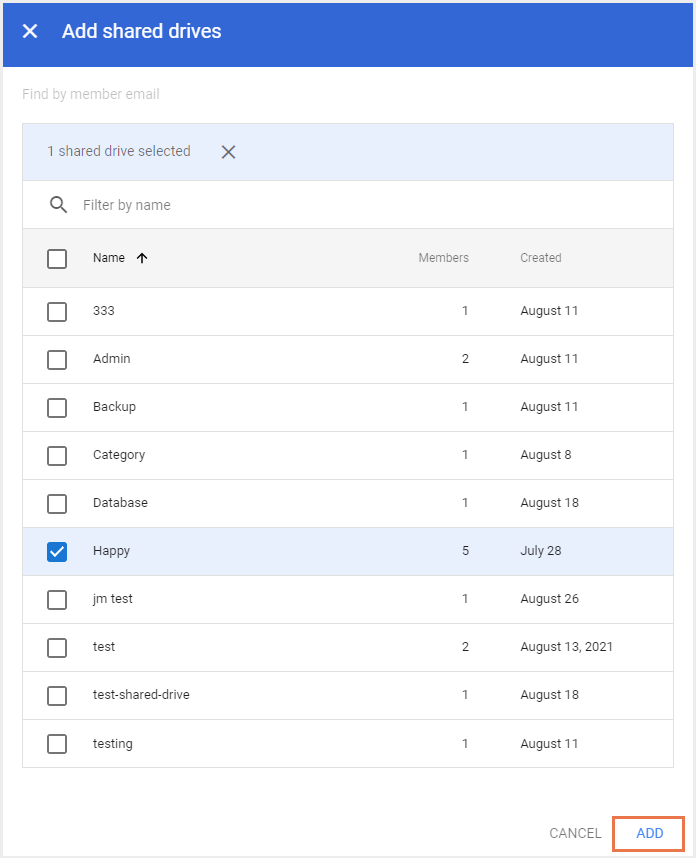Select the Database drive checkbox
The height and width of the screenshot is (858, 696).
point(57,503)
